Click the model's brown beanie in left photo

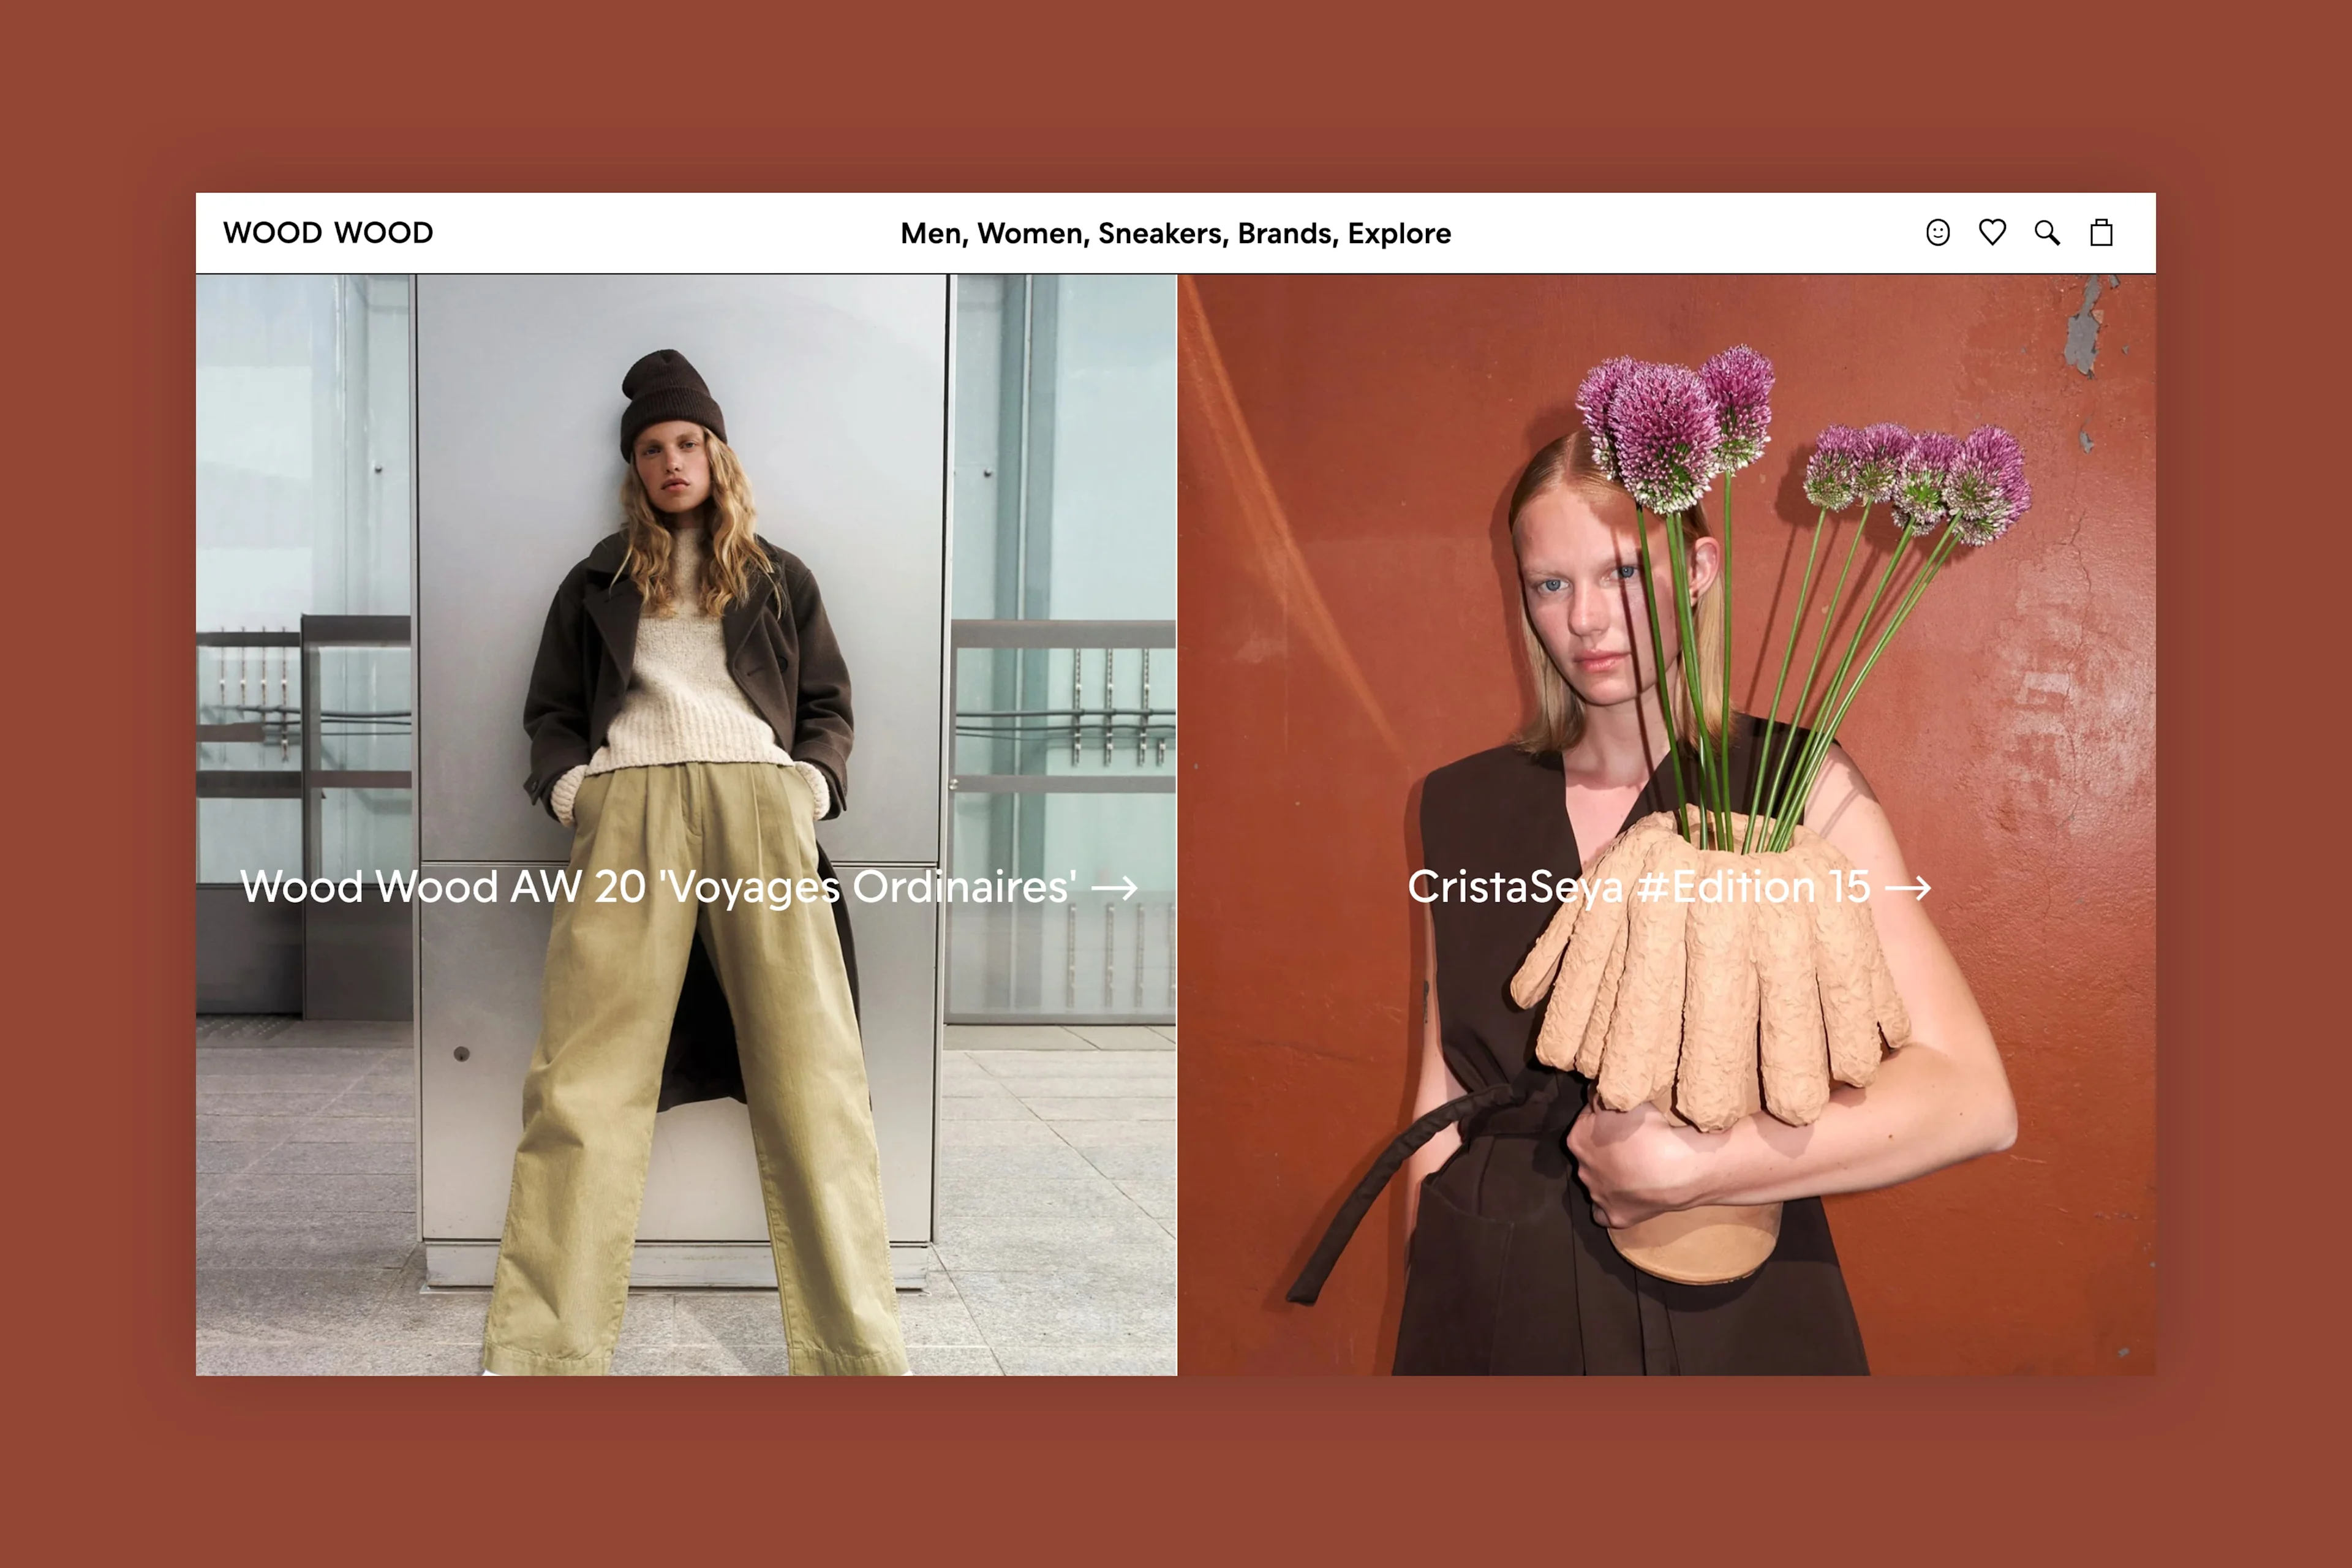point(670,398)
